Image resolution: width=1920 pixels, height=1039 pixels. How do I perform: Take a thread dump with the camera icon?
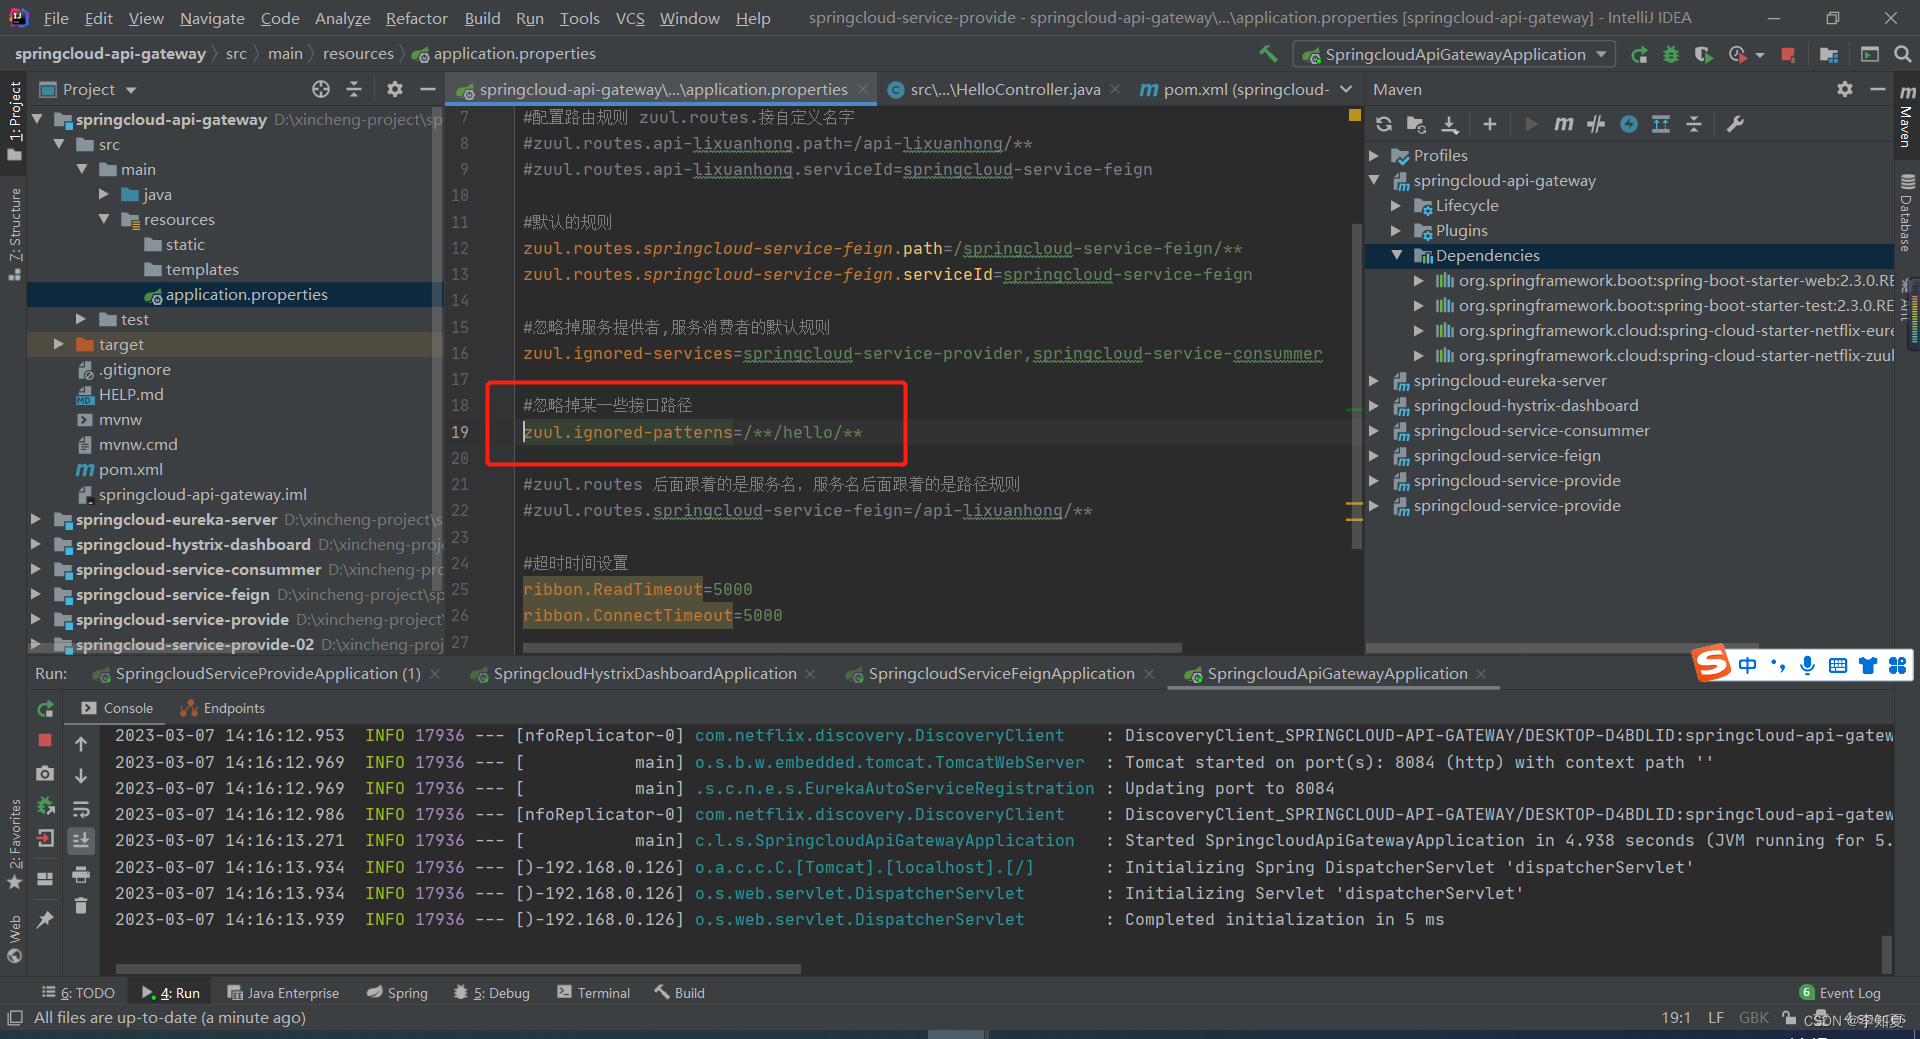point(45,773)
